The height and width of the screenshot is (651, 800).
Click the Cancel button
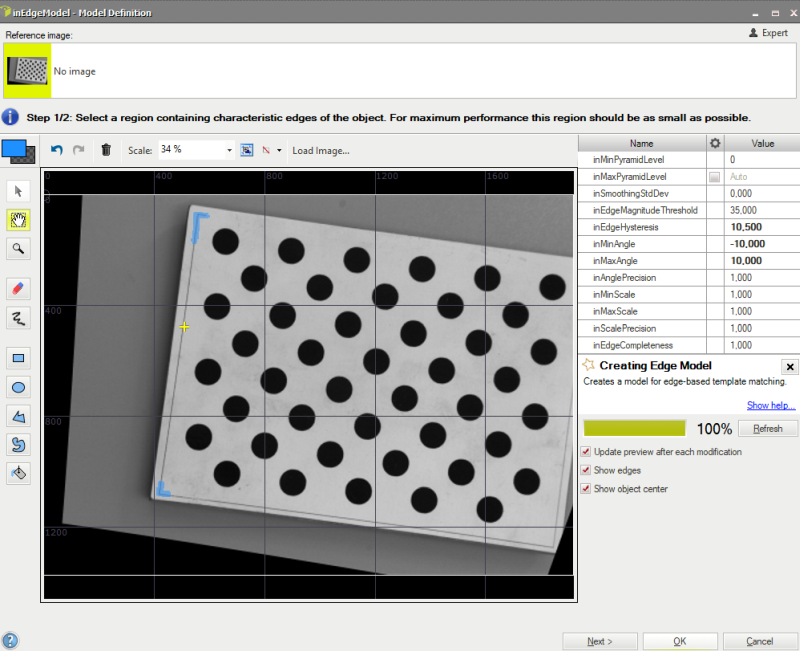pyautogui.click(x=760, y=641)
